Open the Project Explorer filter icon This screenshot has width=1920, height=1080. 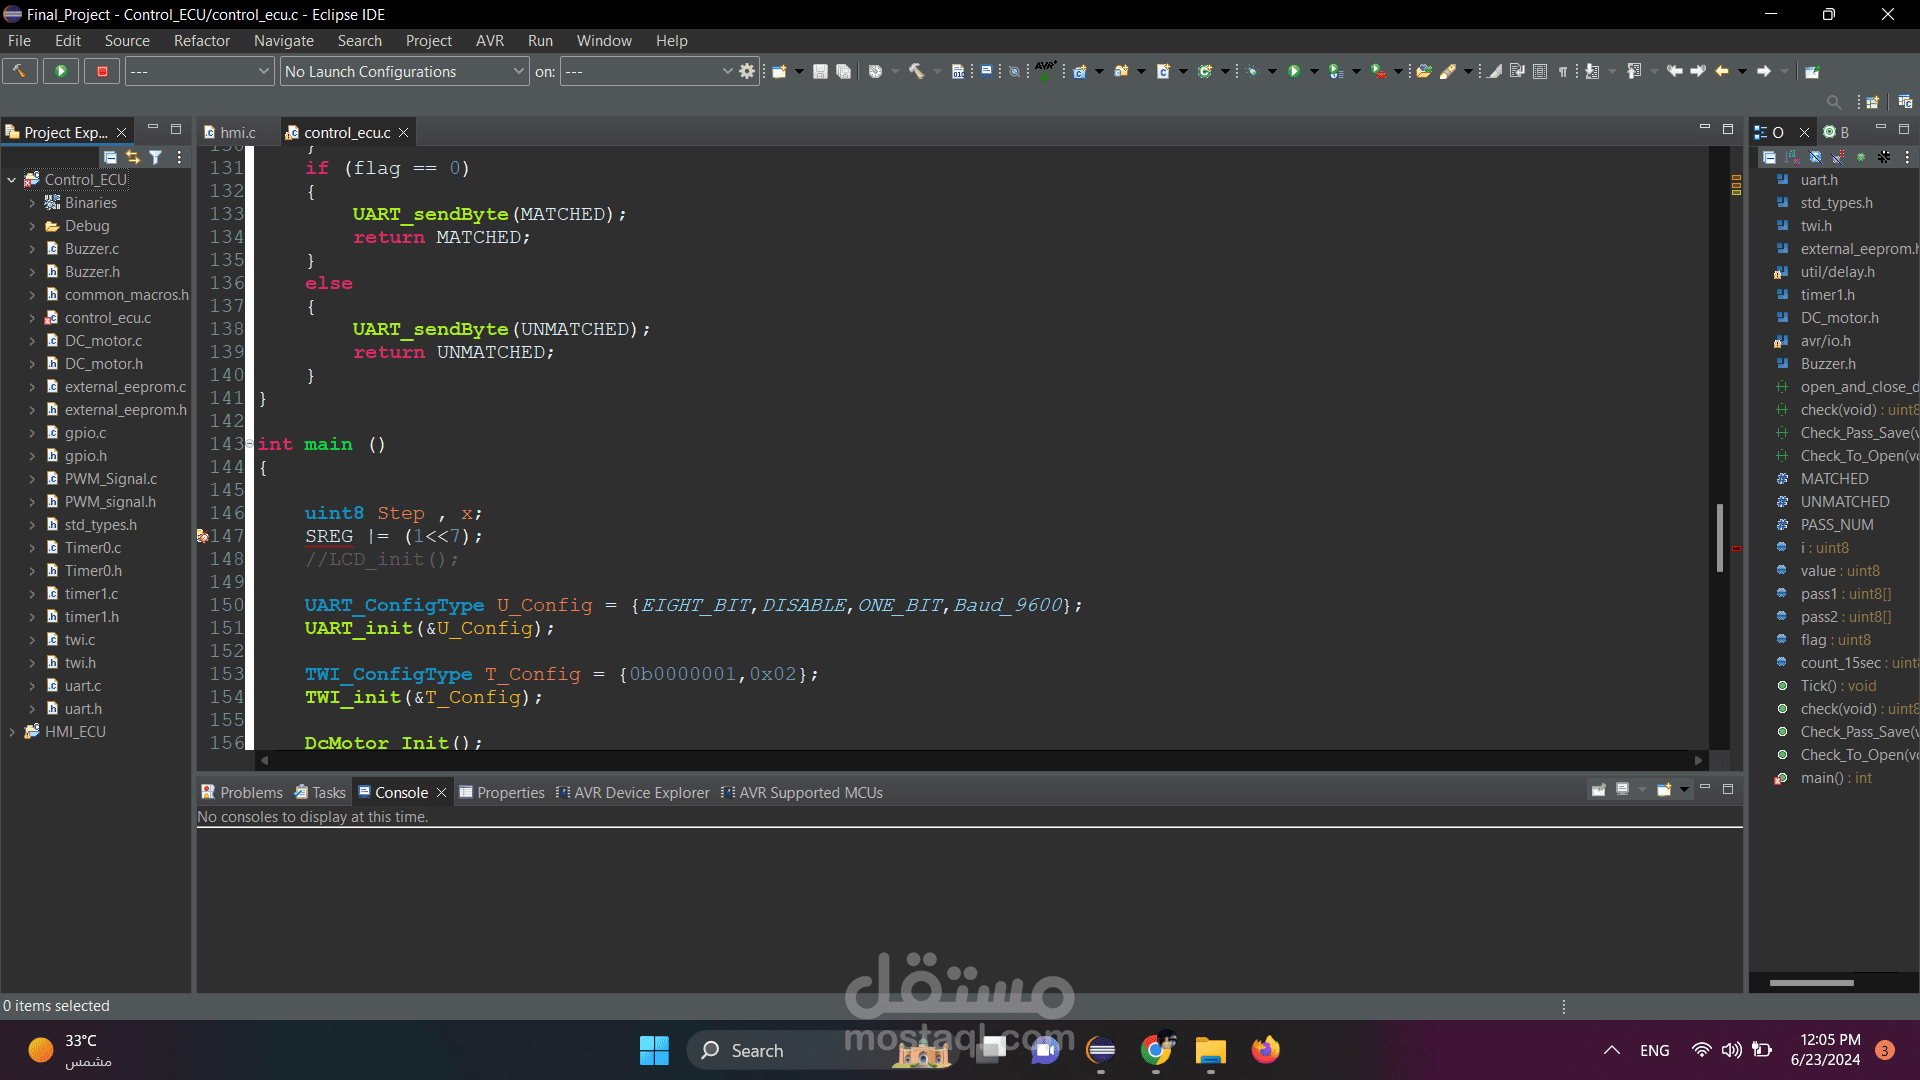coord(156,157)
